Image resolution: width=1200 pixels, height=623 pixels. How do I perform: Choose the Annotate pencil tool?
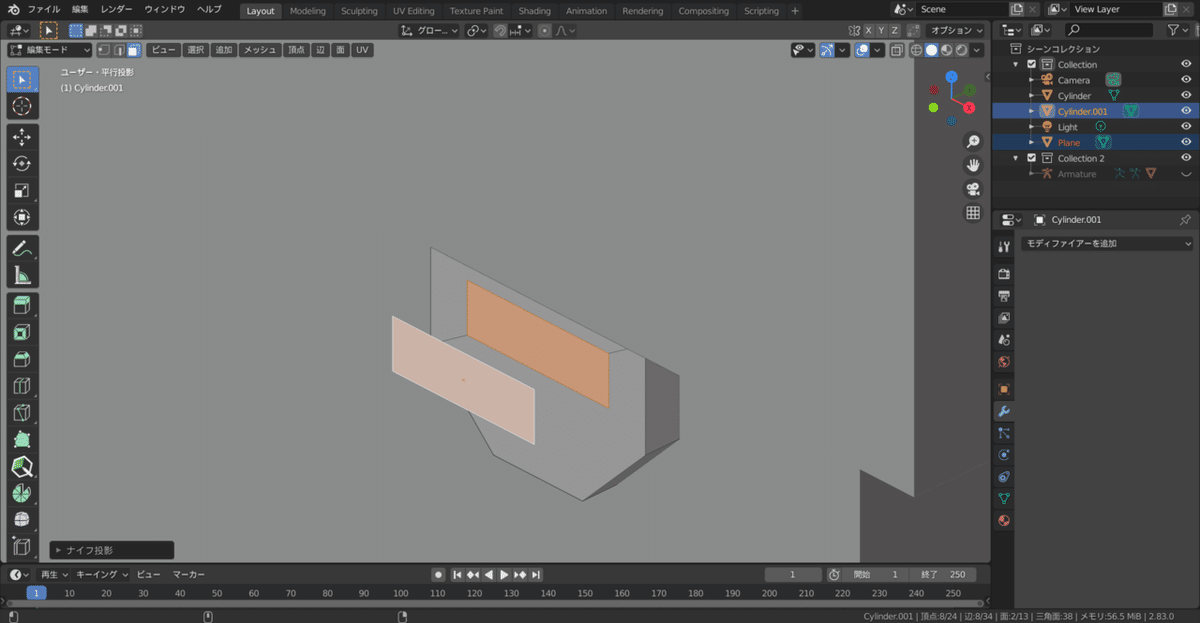22,248
